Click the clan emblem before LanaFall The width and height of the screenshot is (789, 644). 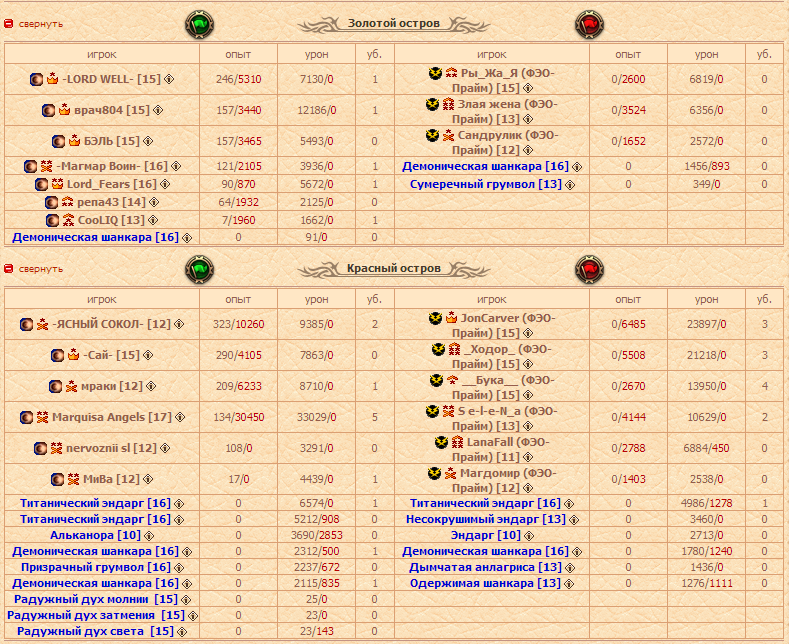pyautogui.click(x=441, y=442)
